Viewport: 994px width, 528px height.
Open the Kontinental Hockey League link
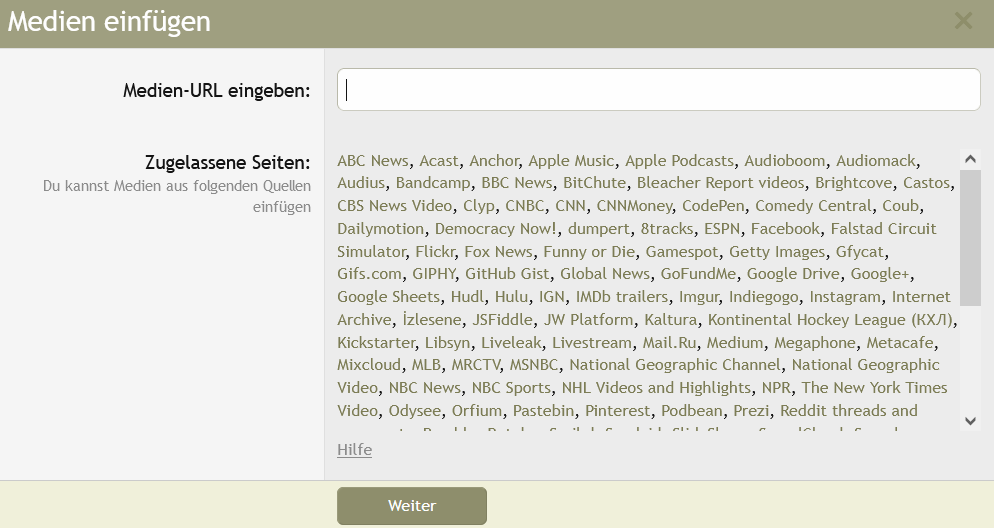click(x=830, y=319)
